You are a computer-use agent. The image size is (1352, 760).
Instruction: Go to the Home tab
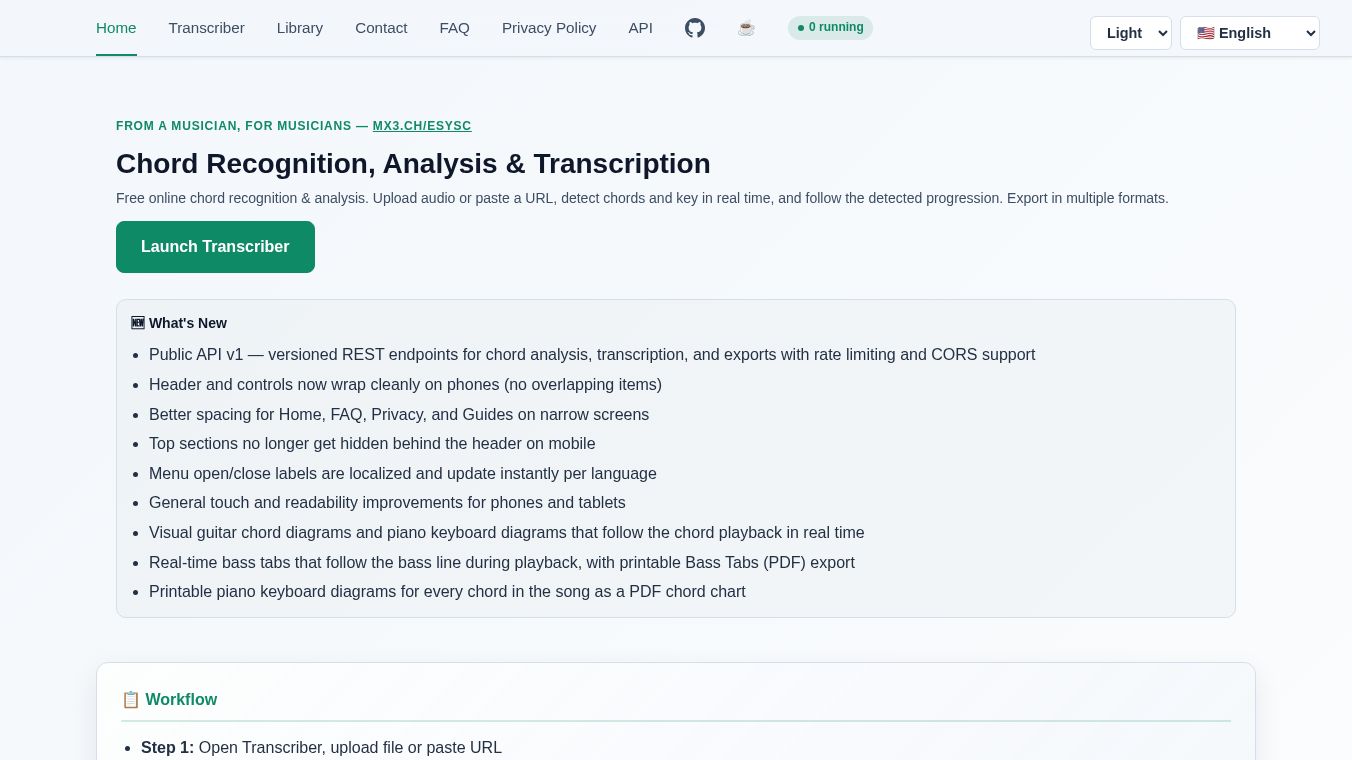coord(116,28)
